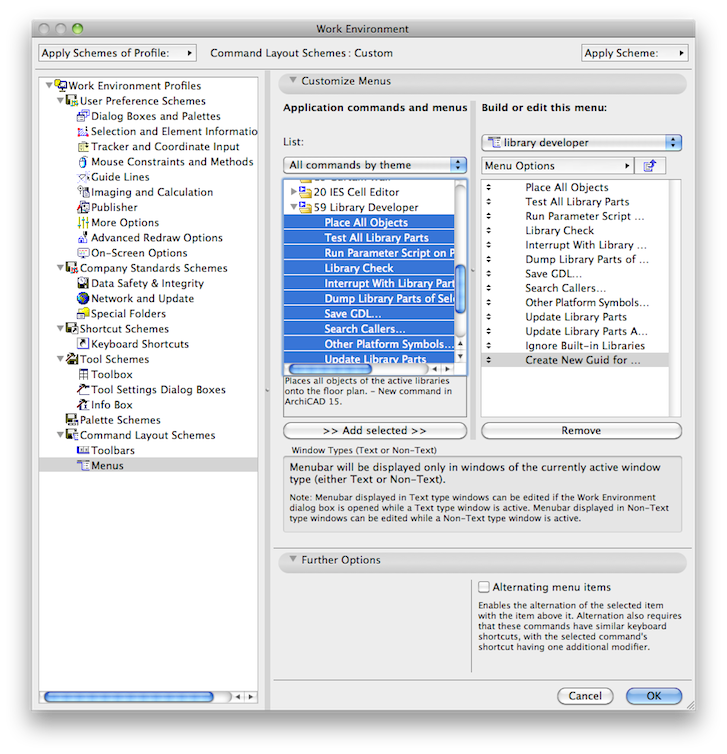727x754 pixels.
Task: Click the Guide Lines icon
Action: (83, 177)
